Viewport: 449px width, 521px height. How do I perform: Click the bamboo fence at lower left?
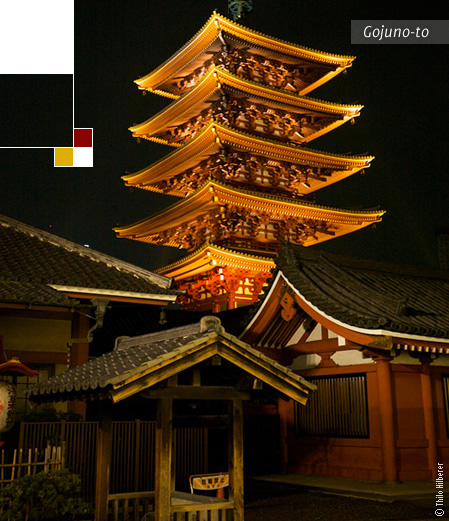point(32,463)
